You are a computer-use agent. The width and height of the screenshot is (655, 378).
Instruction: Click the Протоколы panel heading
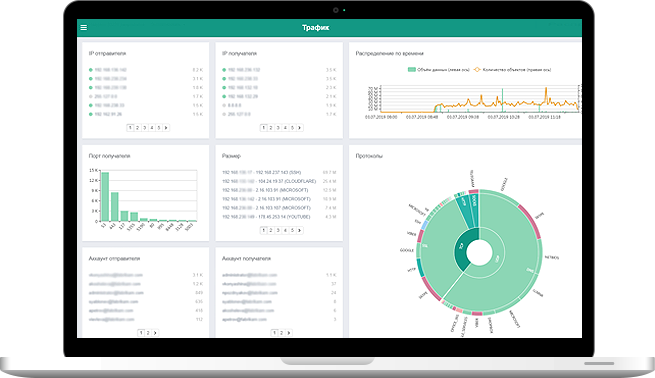tap(369, 156)
